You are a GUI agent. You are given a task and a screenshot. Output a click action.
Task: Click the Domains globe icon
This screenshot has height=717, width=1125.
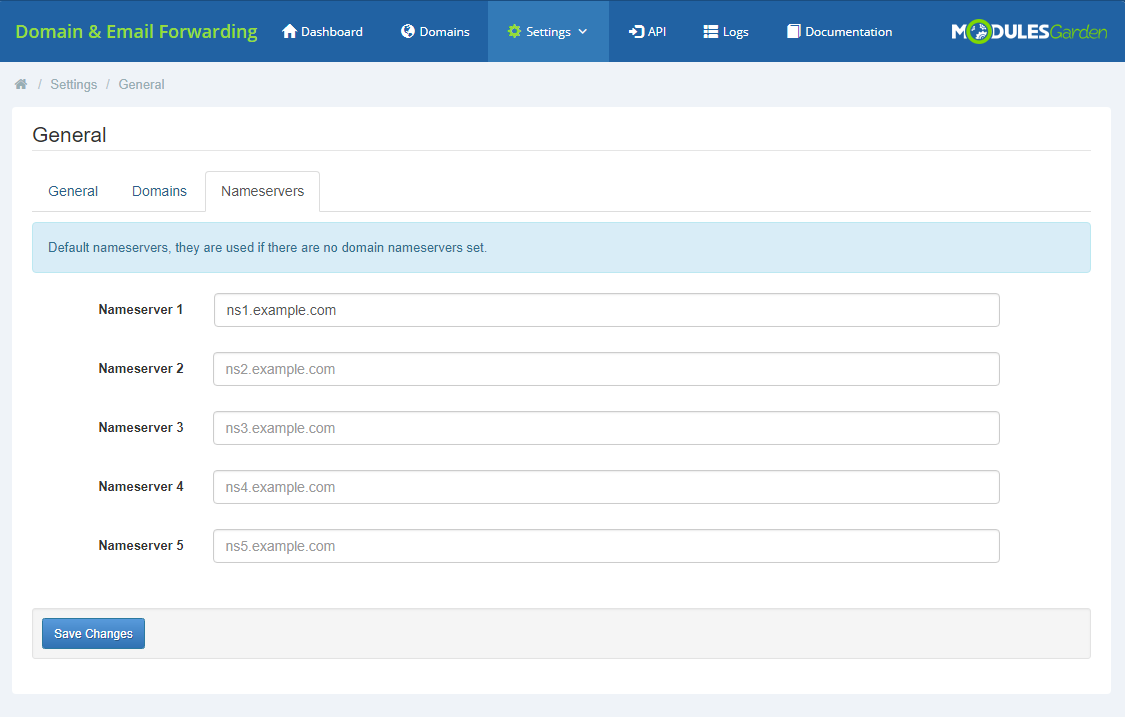[408, 31]
